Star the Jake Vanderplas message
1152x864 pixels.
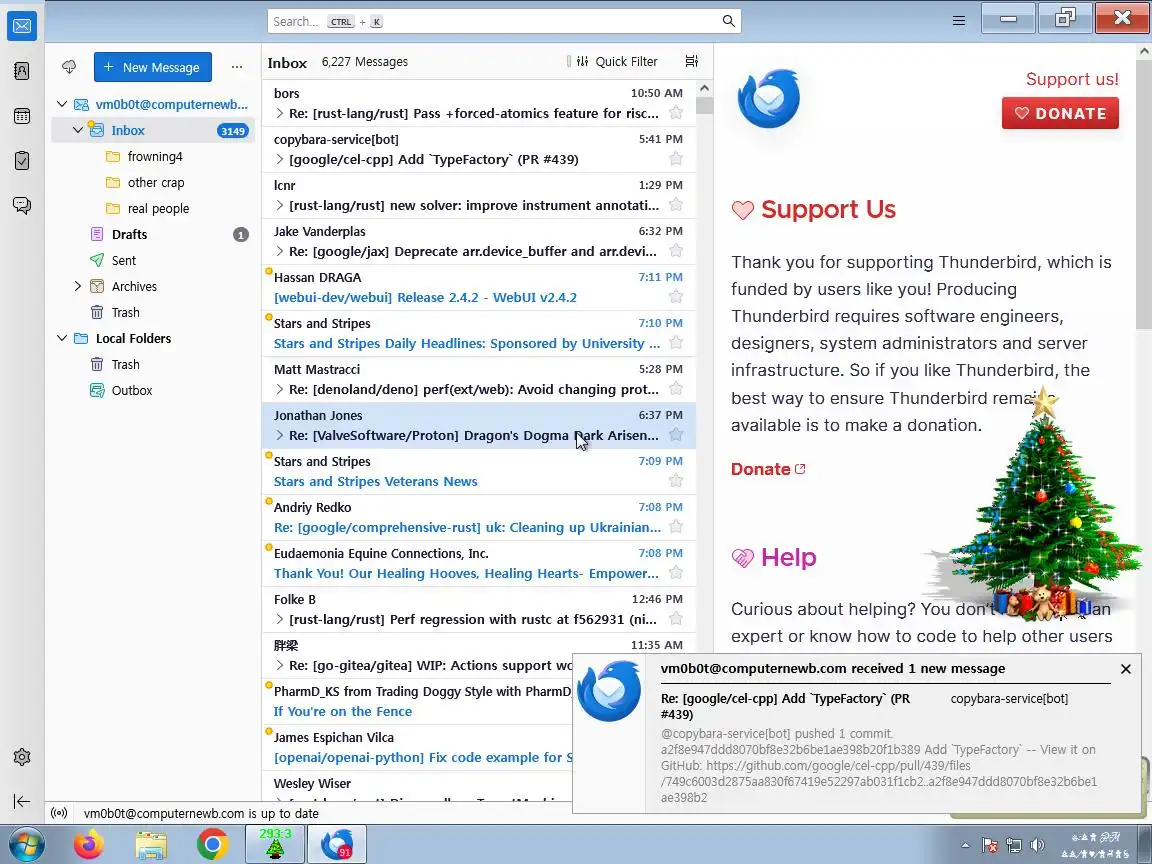[x=676, y=251]
